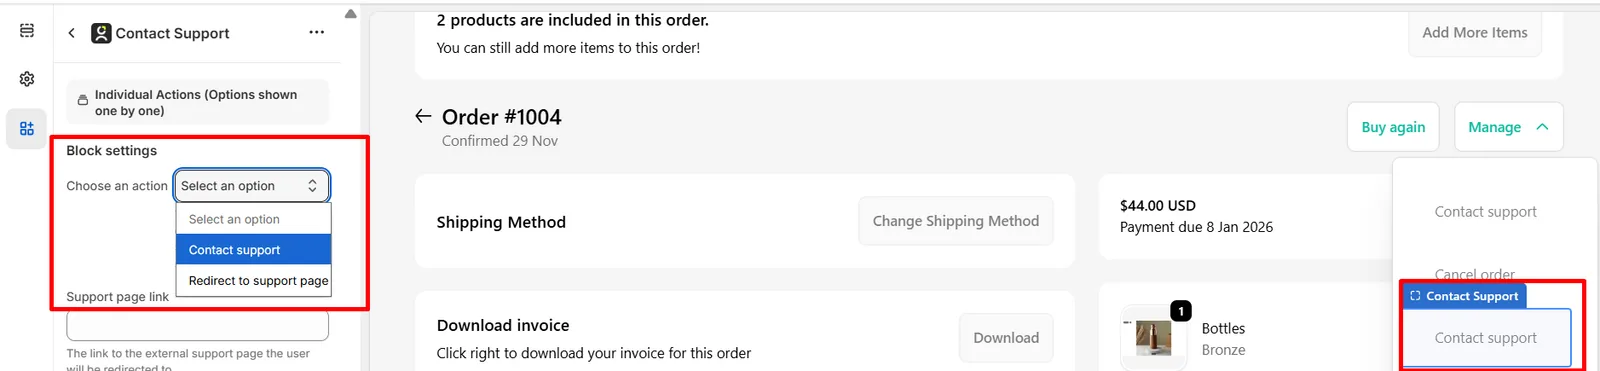Open the Bottles product thumbnail
The height and width of the screenshot is (371, 1600).
tap(1153, 338)
